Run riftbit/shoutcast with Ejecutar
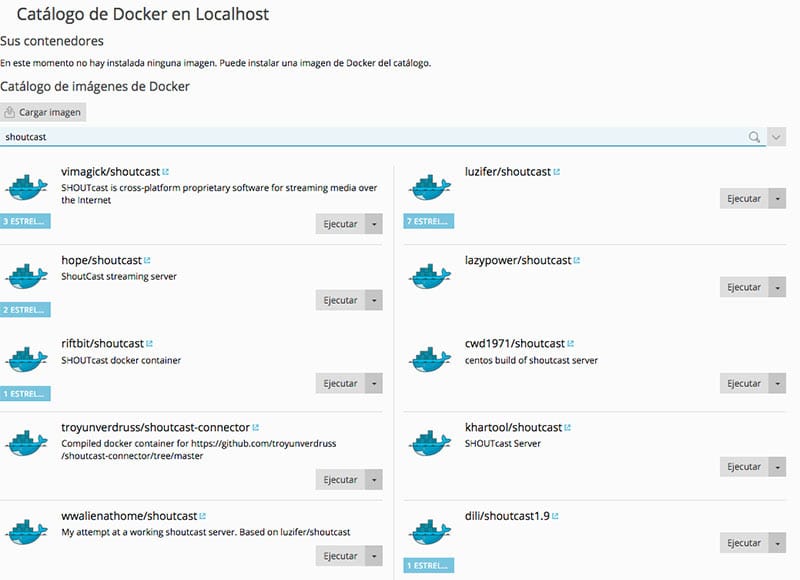This screenshot has width=800, height=580. click(x=340, y=384)
